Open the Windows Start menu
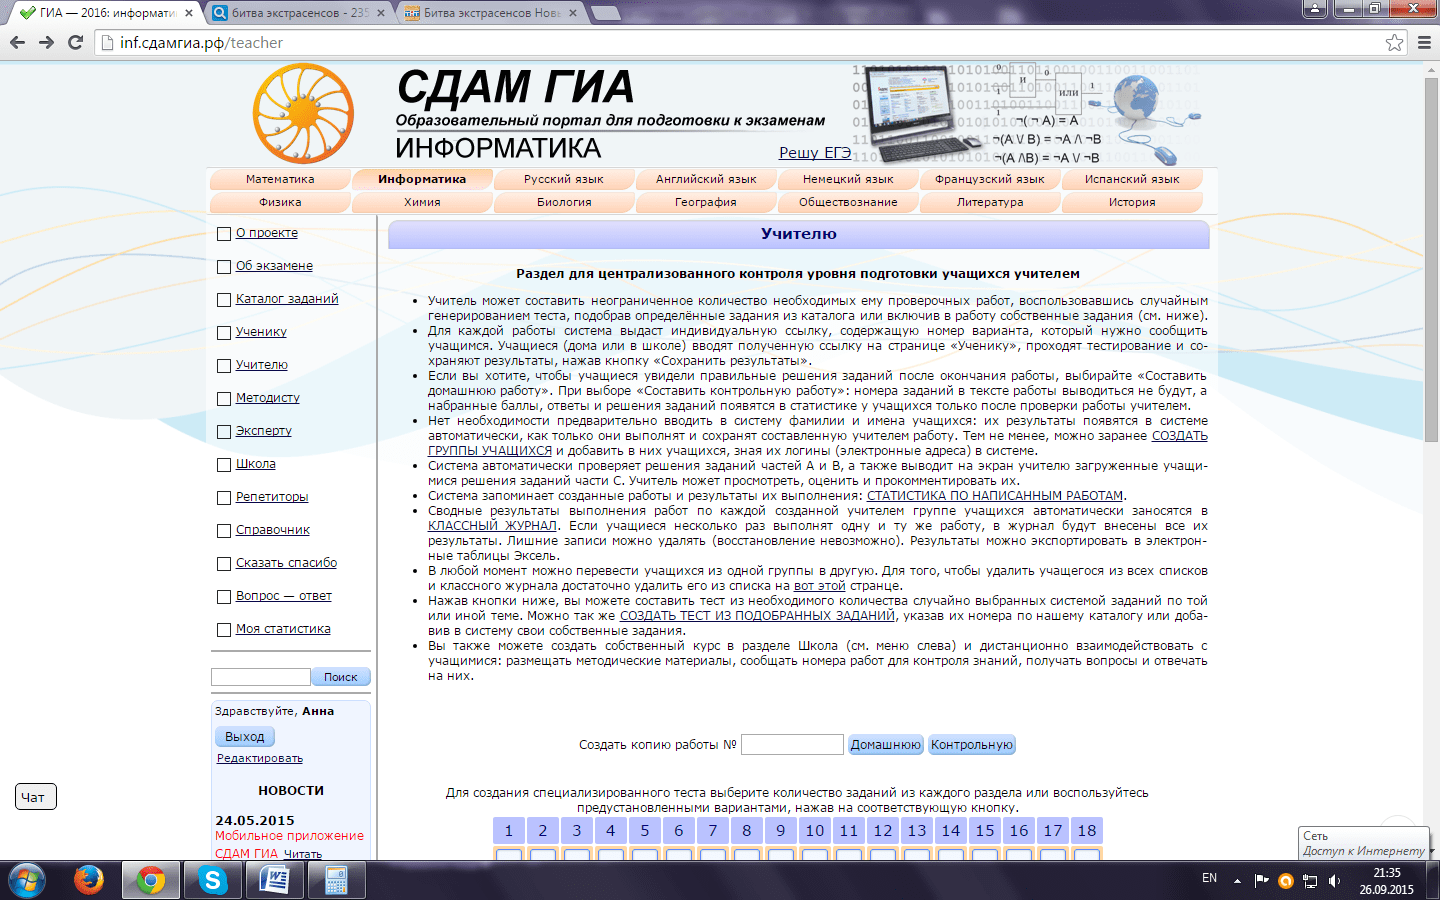 click(x=27, y=880)
